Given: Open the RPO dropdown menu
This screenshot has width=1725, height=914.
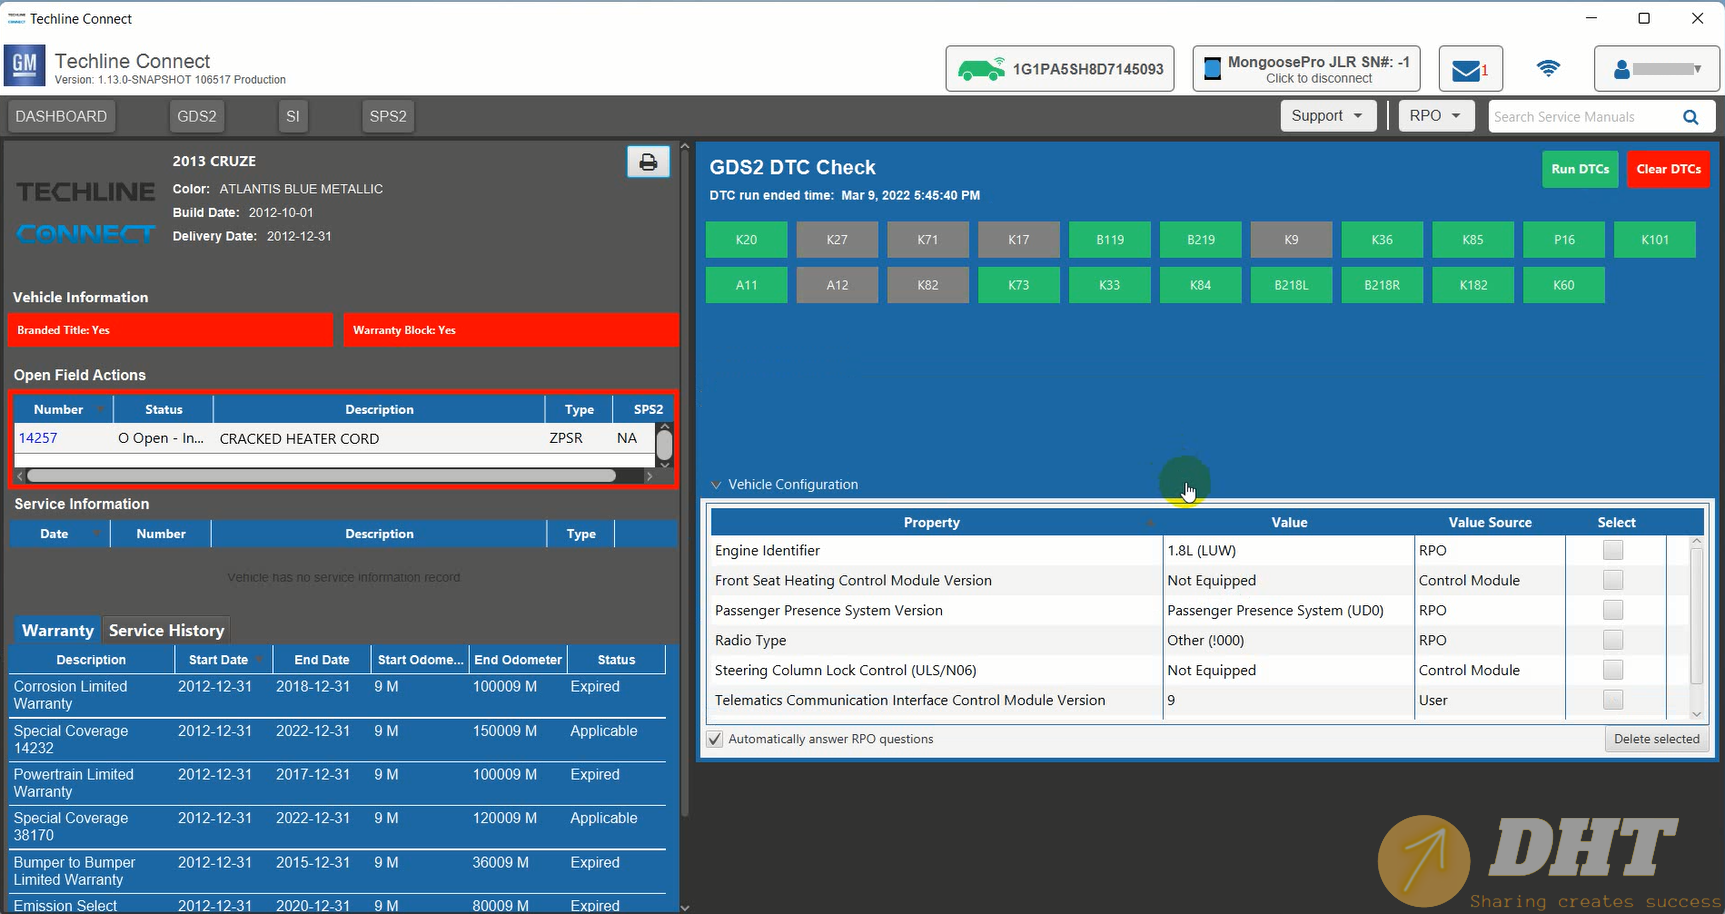Looking at the screenshot, I should click(x=1435, y=116).
